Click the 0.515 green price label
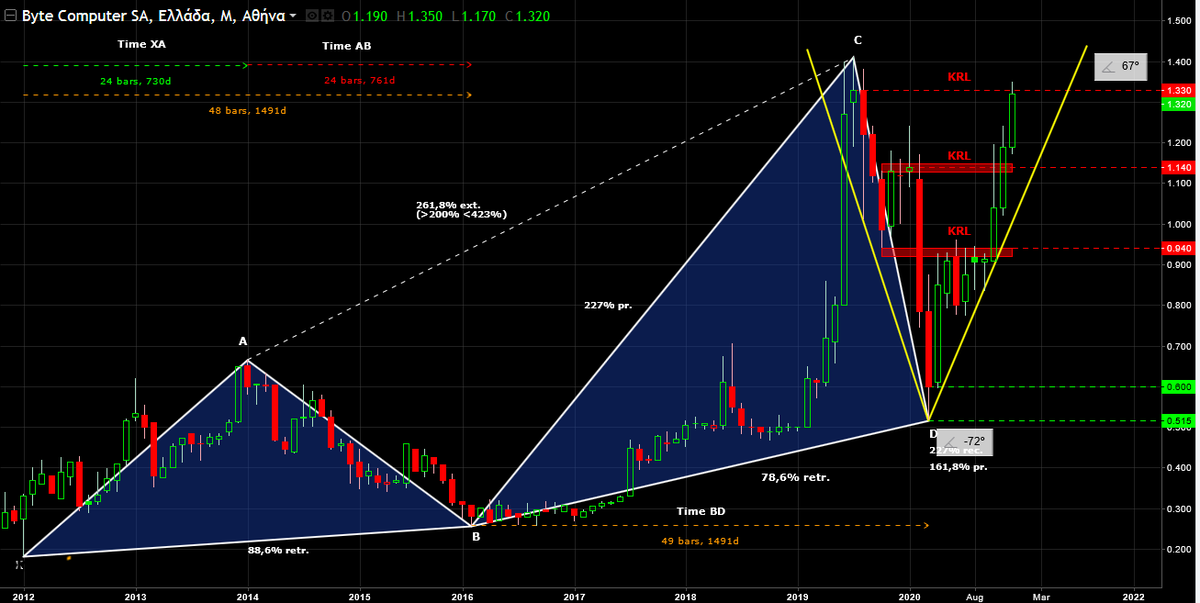This screenshot has width=1200, height=603. pyautogui.click(x=1178, y=421)
